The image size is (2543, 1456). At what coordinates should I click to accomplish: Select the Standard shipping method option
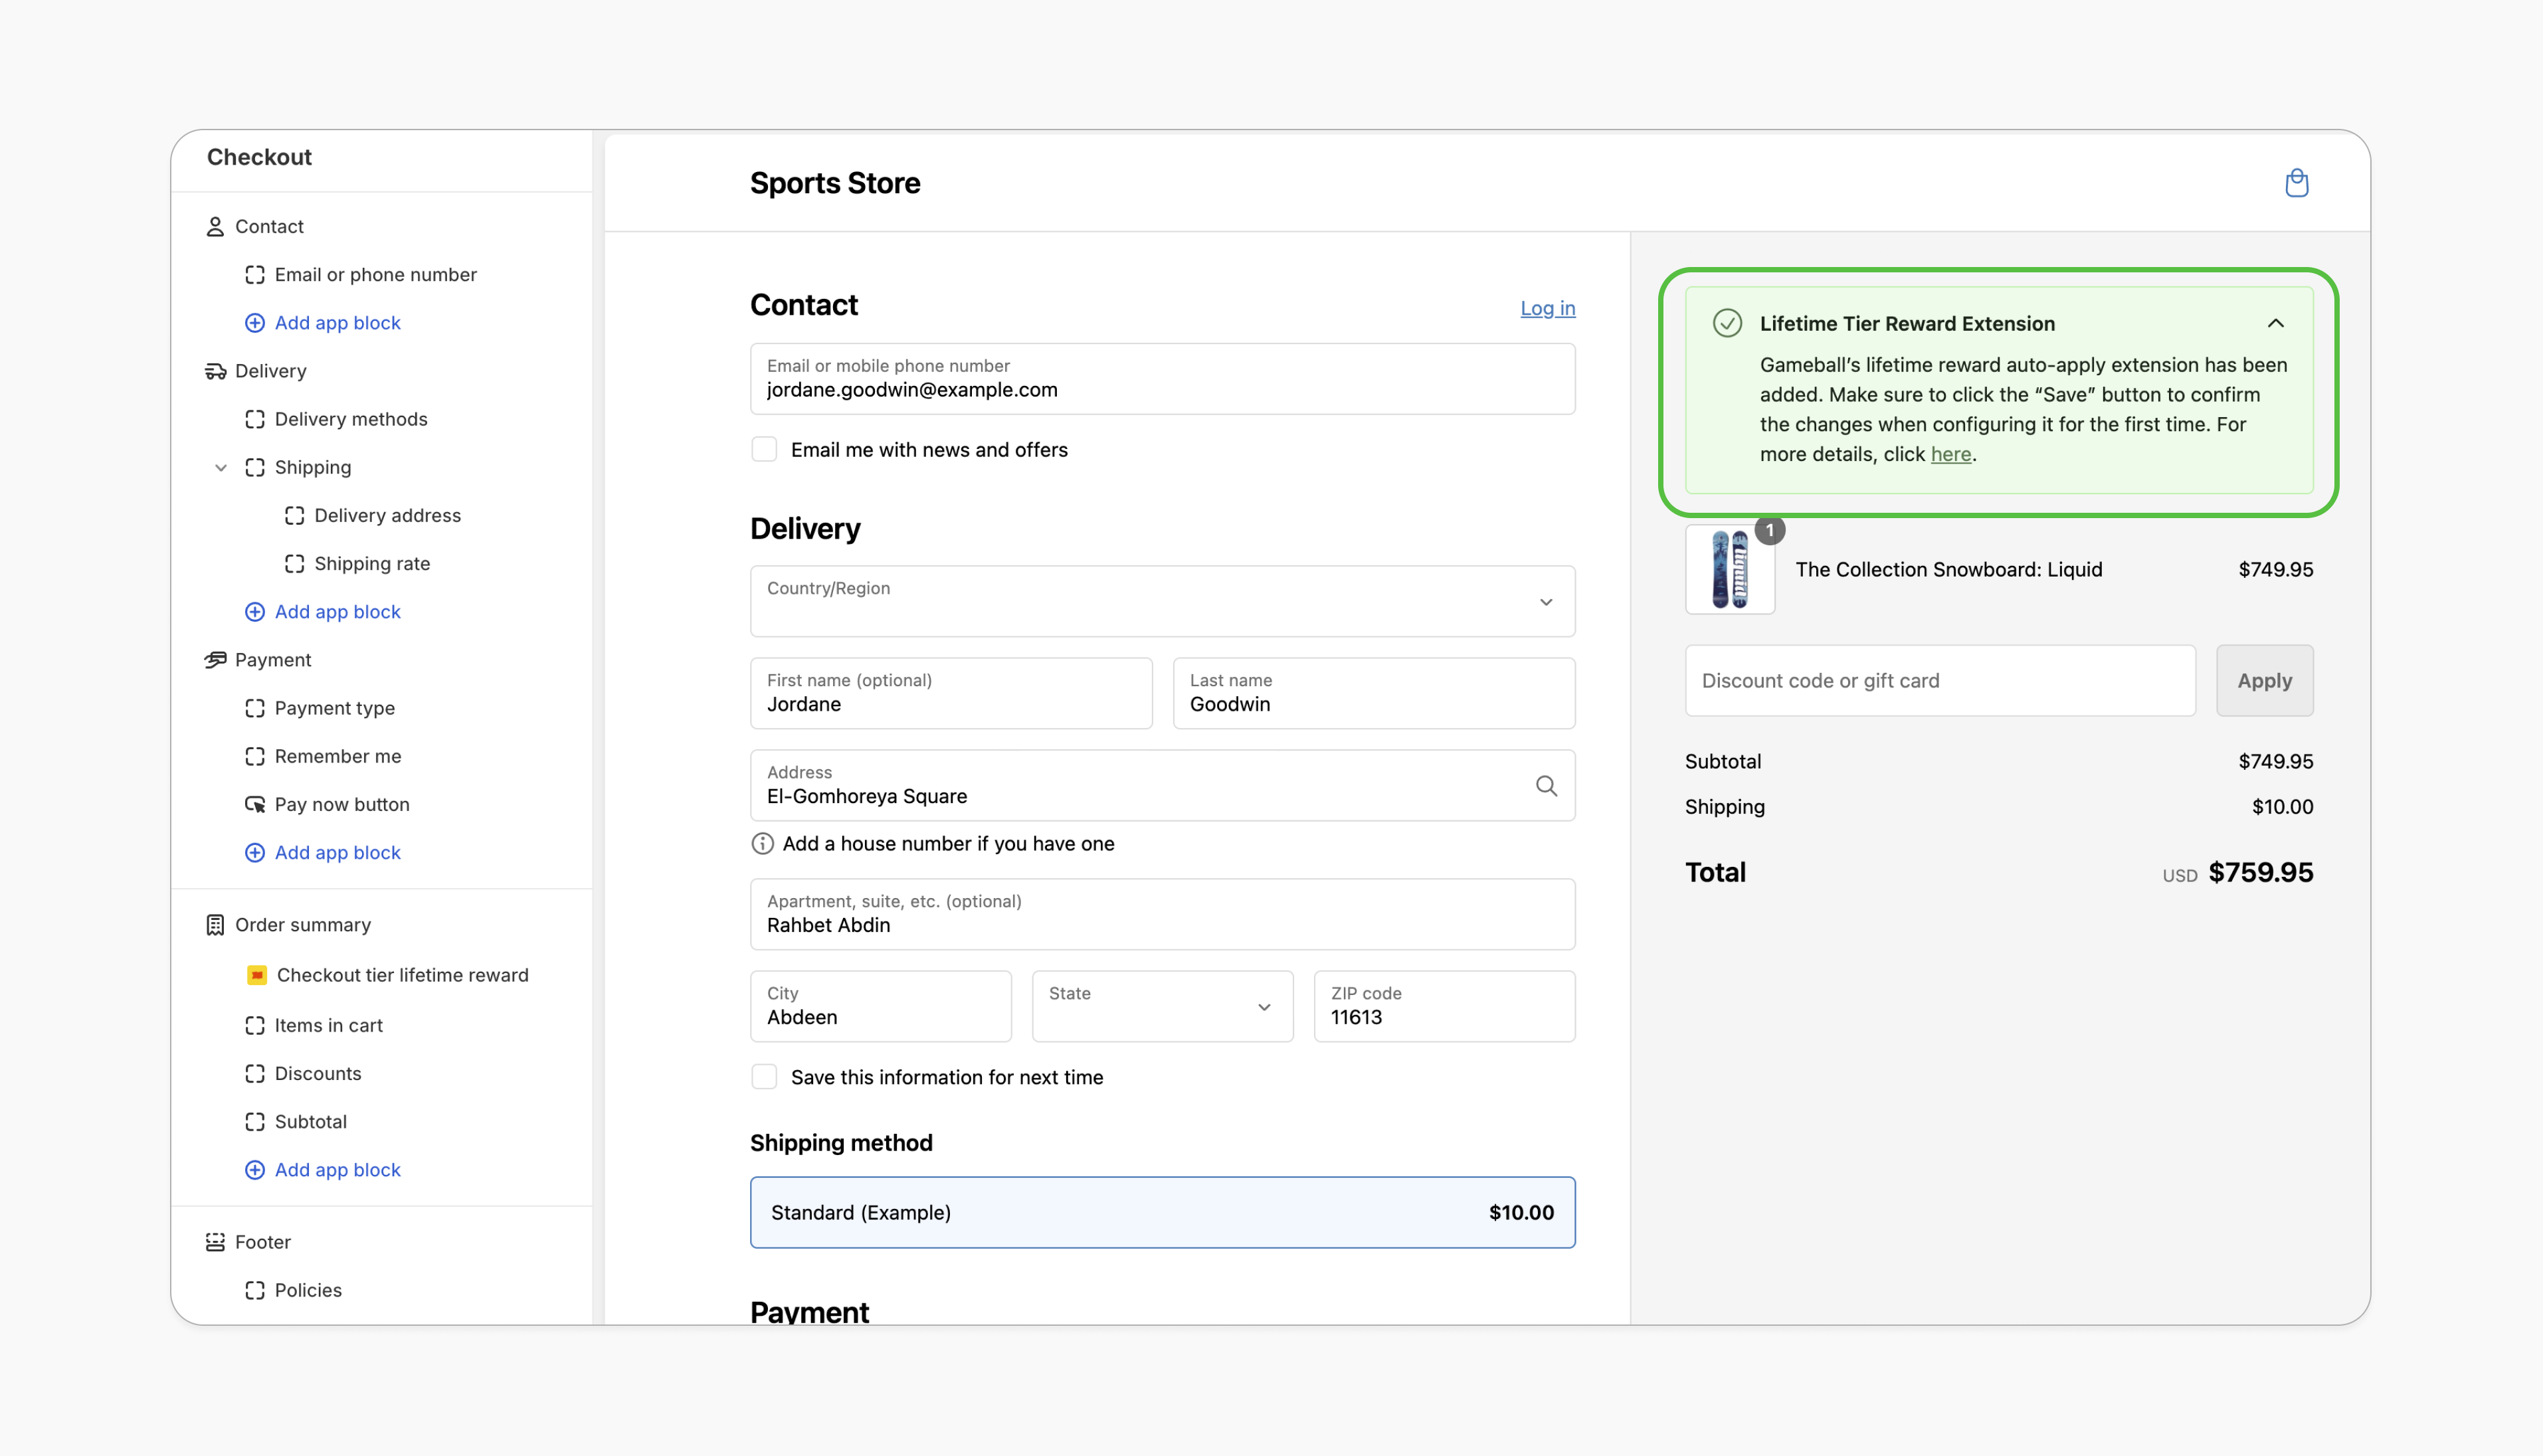click(1162, 1212)
